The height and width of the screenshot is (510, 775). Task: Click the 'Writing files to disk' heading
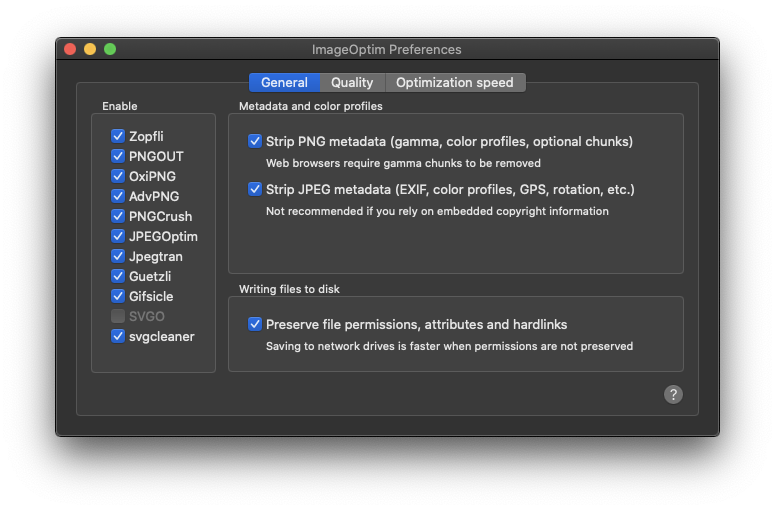(x=289, y=289)
